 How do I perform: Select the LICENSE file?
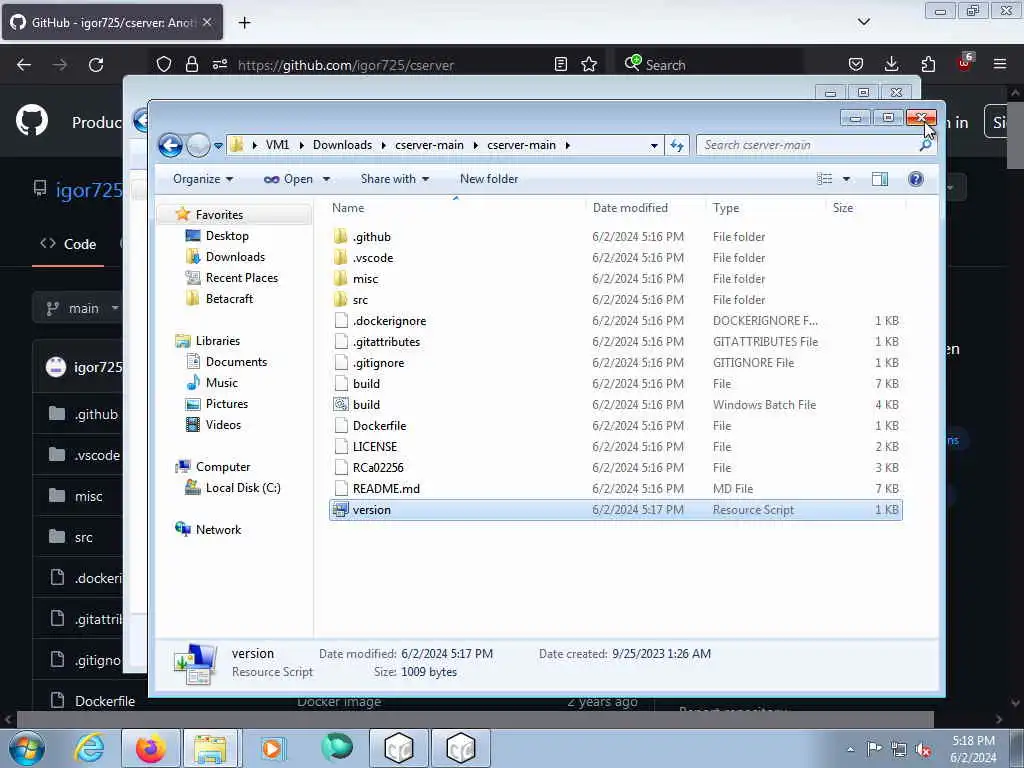tap(615, 447)
